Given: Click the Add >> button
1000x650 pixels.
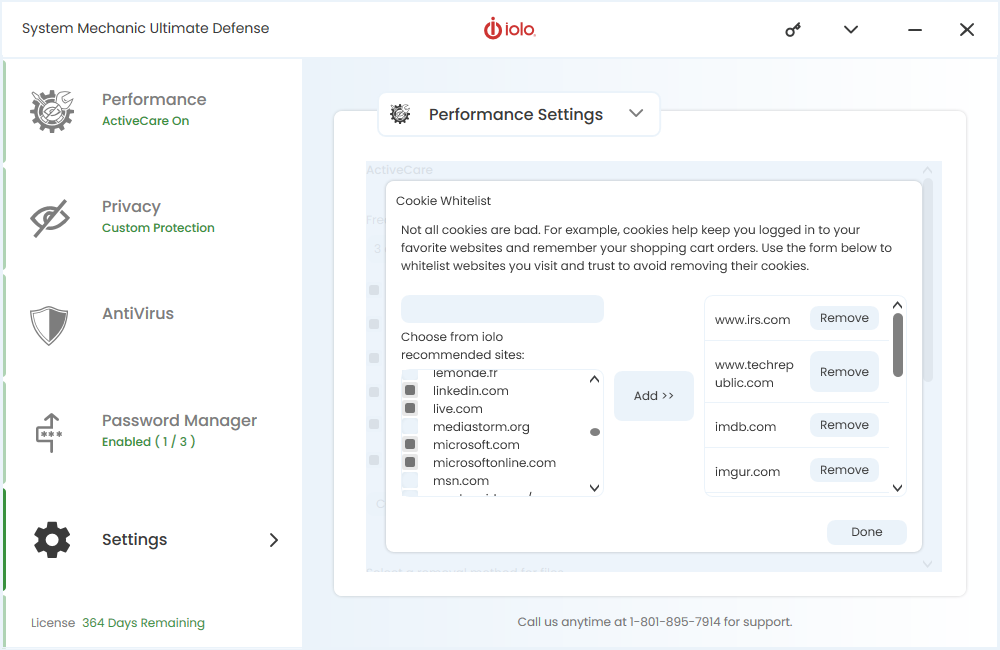Looking at the screenshot, I should (x=654, y=395).
